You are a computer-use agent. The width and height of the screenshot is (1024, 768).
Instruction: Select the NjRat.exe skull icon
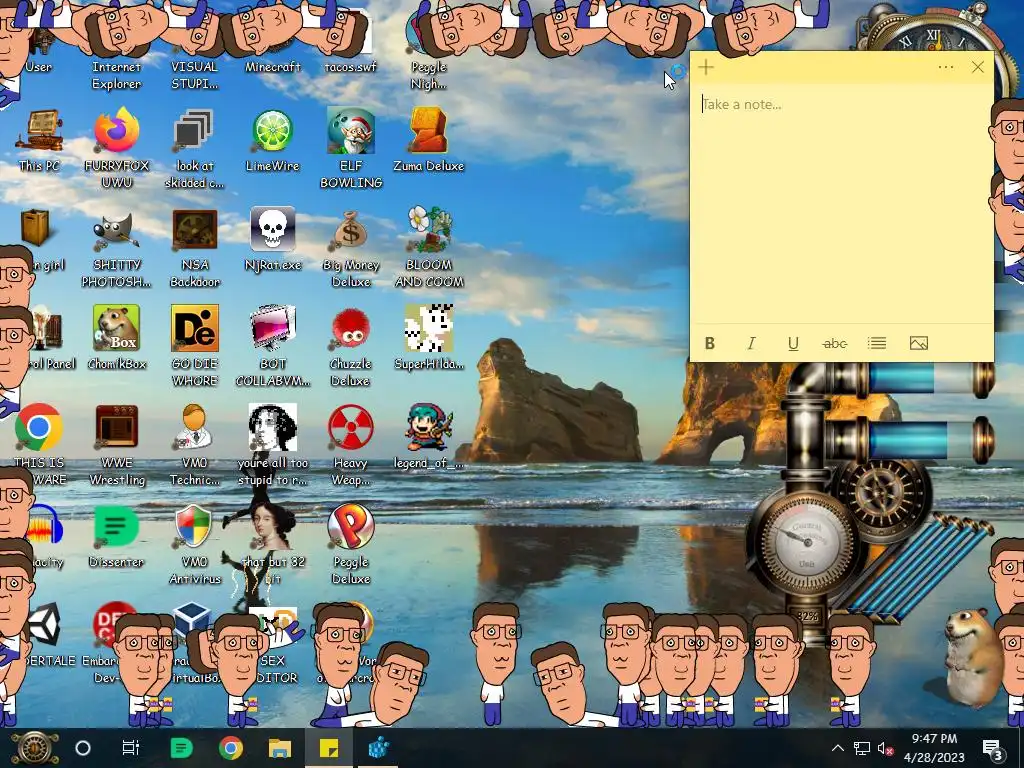pyautogui.click(x=272, y=229)
